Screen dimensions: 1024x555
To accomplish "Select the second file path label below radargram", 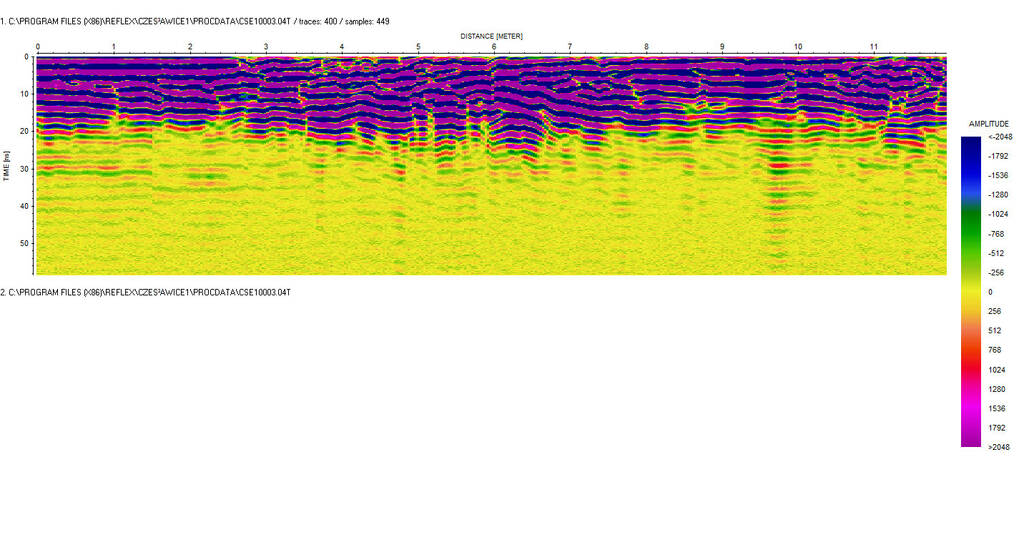I will (x=146, y=291).
